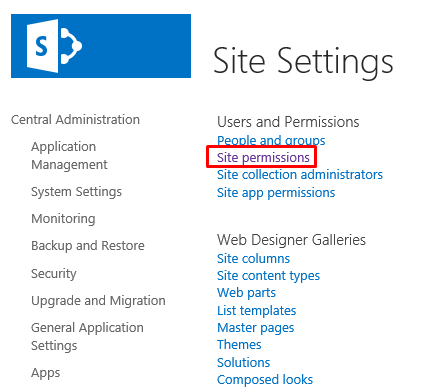Open Backup and Restore

click(x=88, y=246)
